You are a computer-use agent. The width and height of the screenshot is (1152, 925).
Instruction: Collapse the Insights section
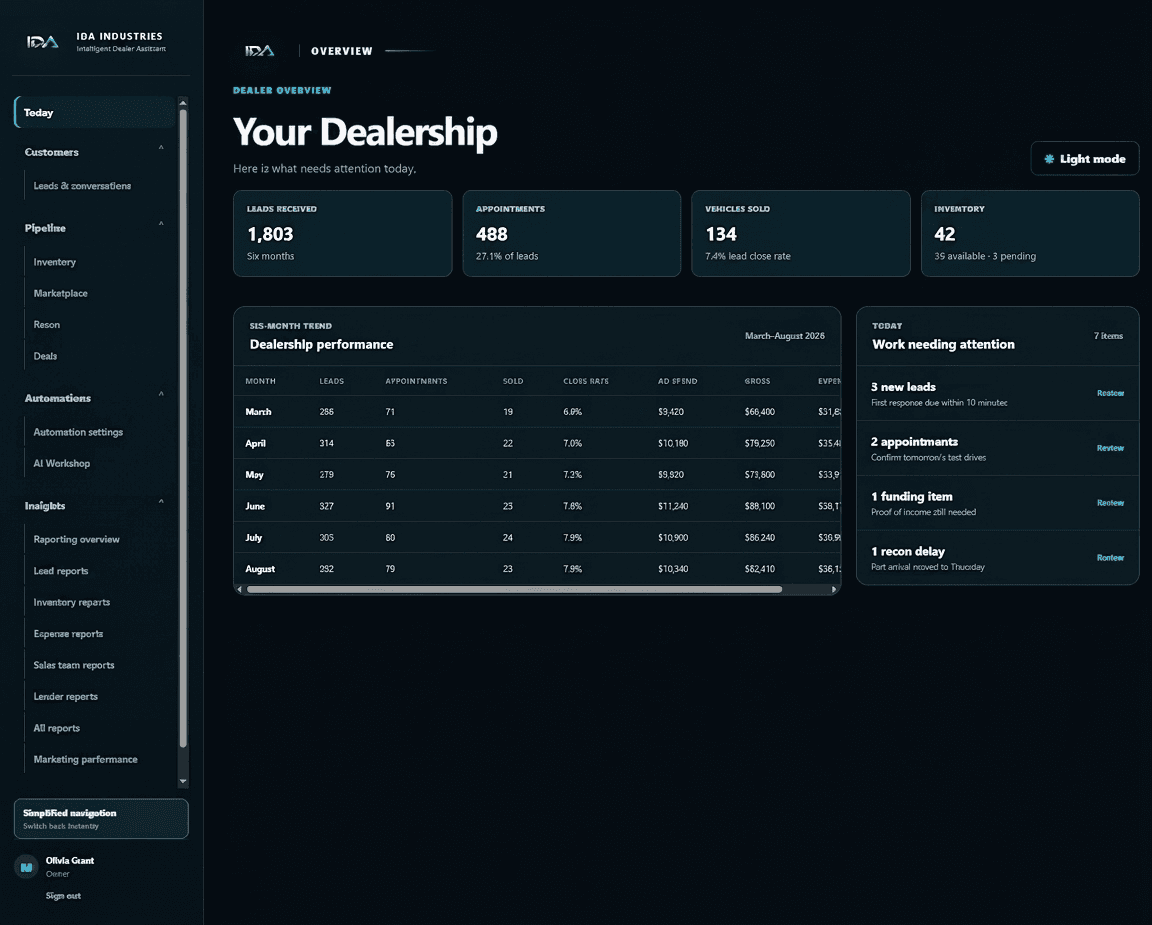[x=161, y=502]
